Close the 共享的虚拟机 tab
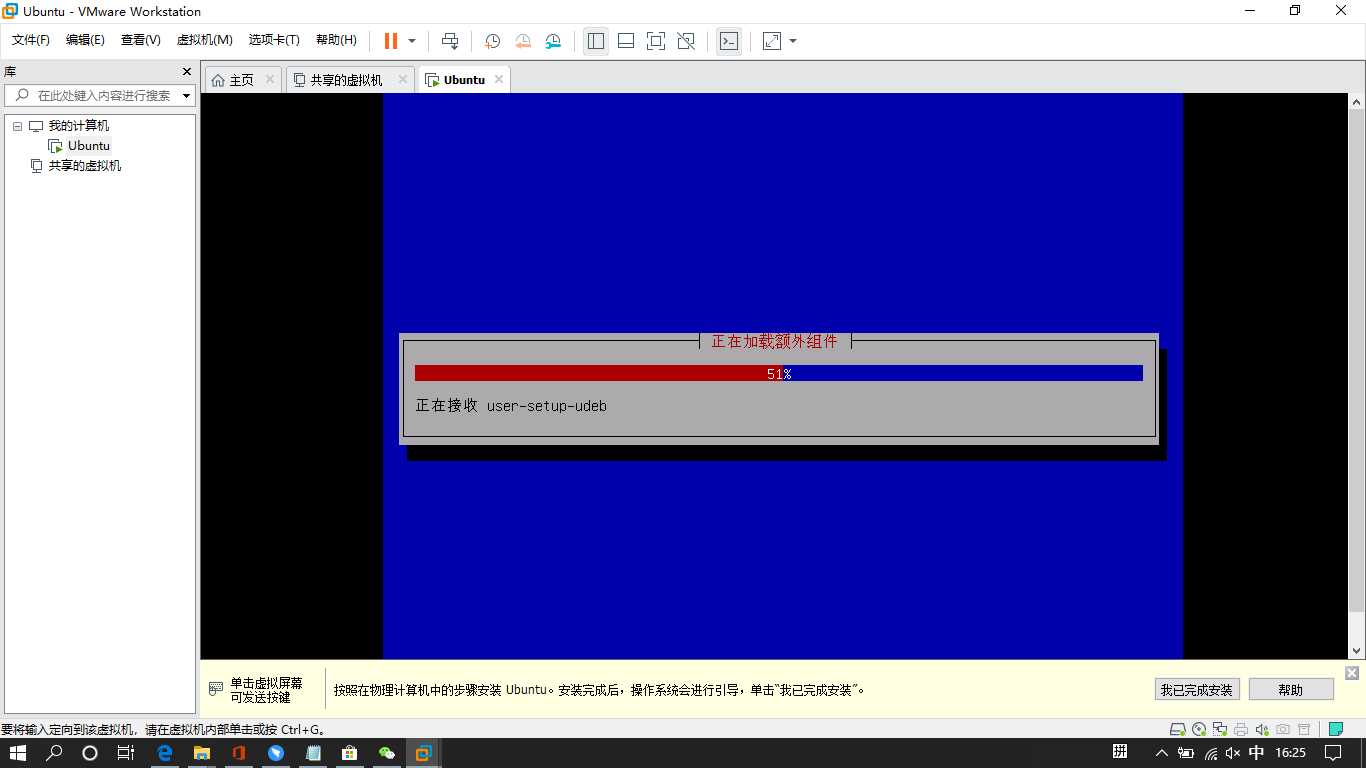The image size is (1366, 768). click(403, 79)
